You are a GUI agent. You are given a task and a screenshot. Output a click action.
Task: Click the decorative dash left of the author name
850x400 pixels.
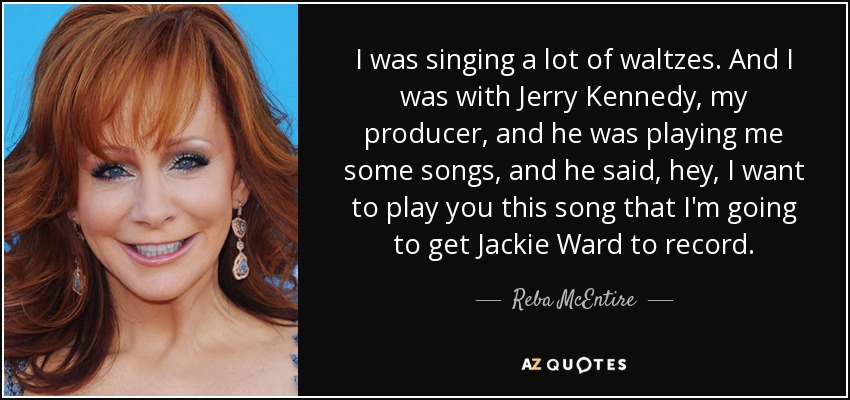coord(487,300)
